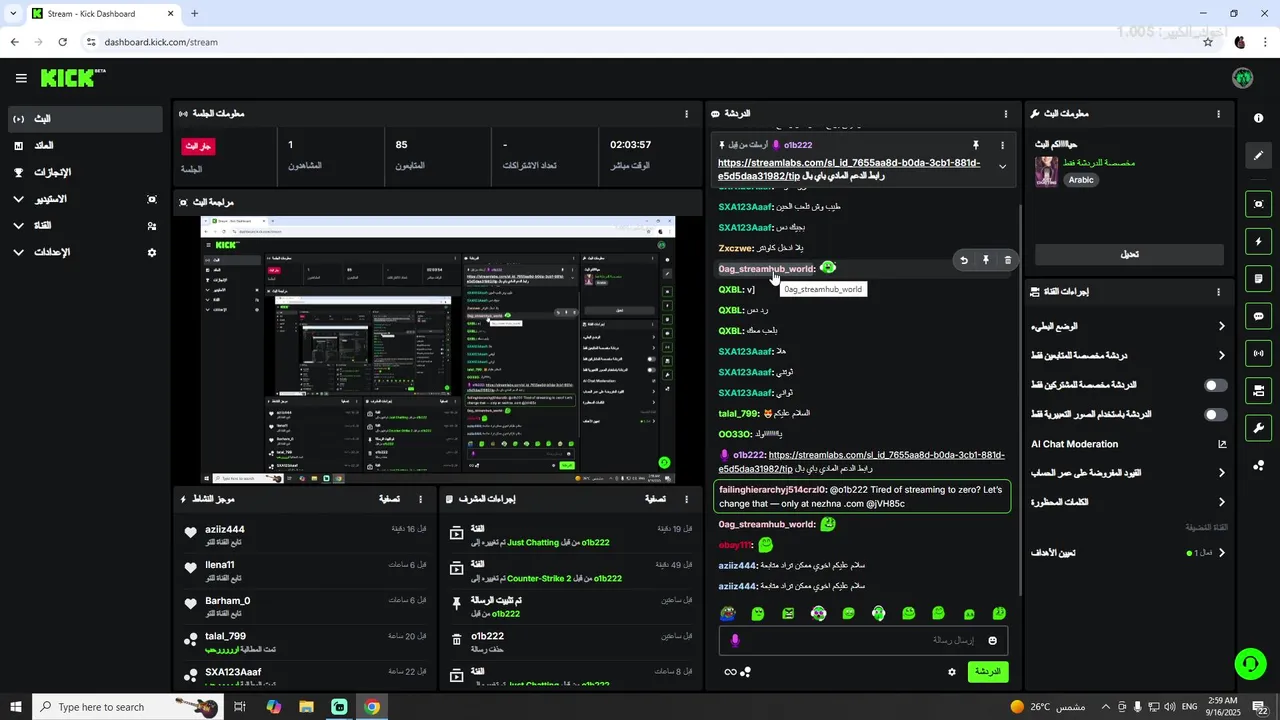Click تصفية filter in the activity feed panel
This screenshot has height=720, width=1280.
pos(390,499)
